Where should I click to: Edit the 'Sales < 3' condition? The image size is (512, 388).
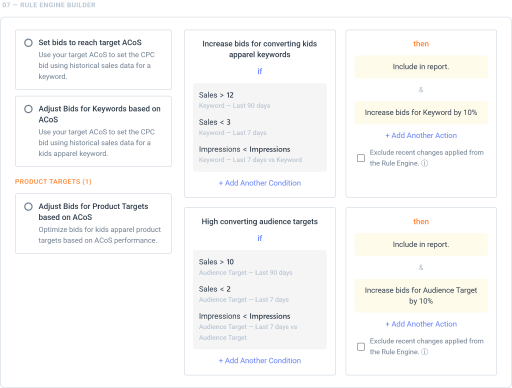[x=215, y=122]
